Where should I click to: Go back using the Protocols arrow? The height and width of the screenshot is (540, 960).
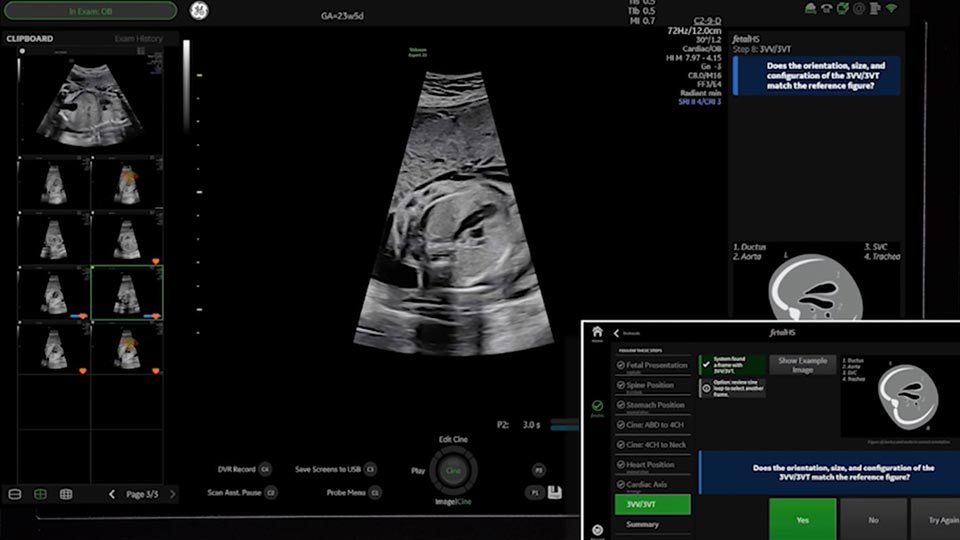(x=617, y=333)
